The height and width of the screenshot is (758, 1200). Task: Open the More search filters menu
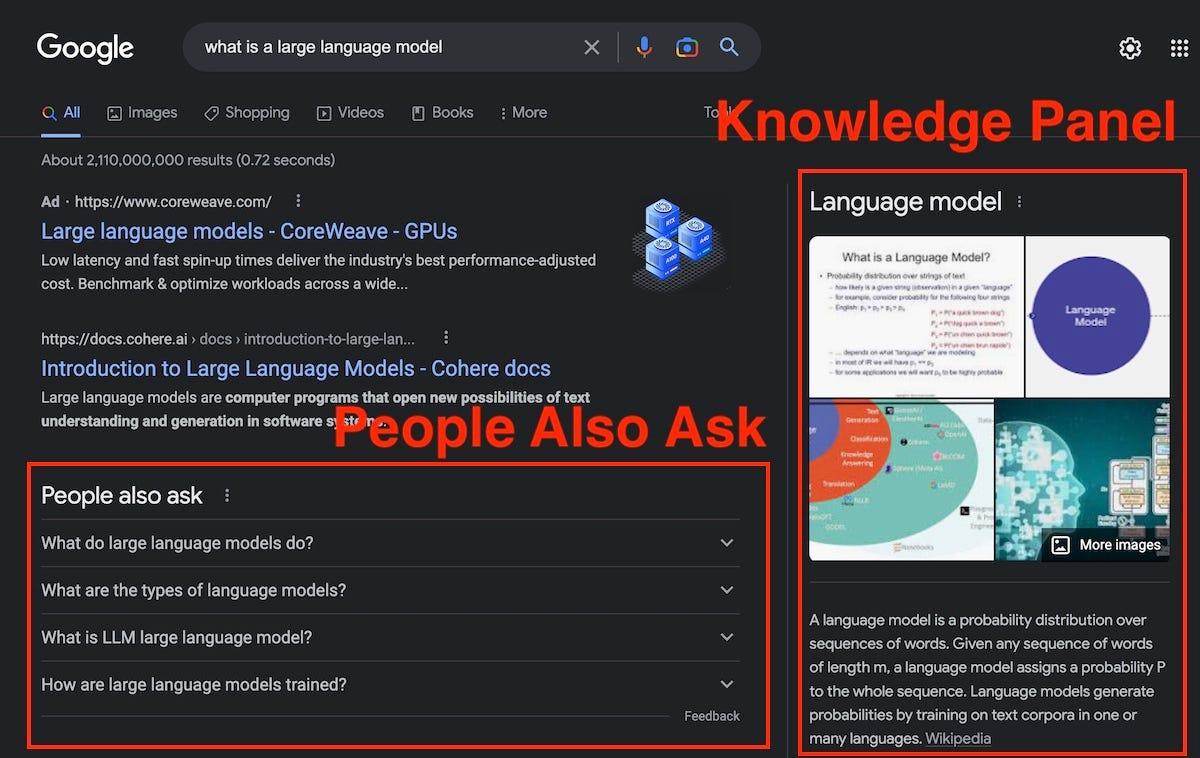tap(523, 113)
